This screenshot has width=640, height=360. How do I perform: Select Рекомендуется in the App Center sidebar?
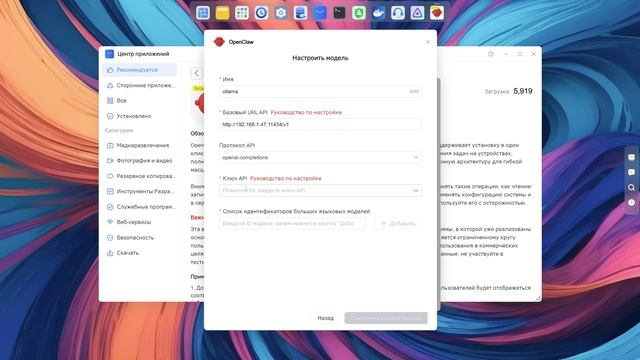tap(140, 70)
